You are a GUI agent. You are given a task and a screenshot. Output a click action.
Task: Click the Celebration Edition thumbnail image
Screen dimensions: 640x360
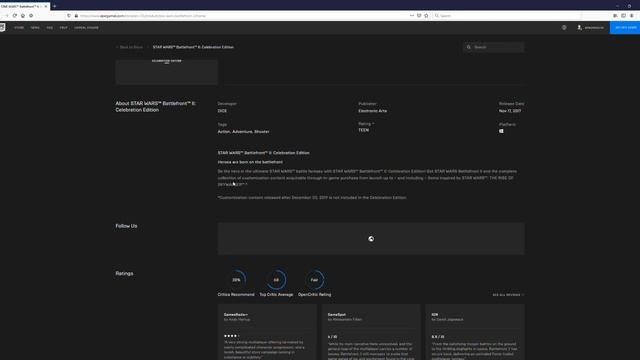coord(167,72)
